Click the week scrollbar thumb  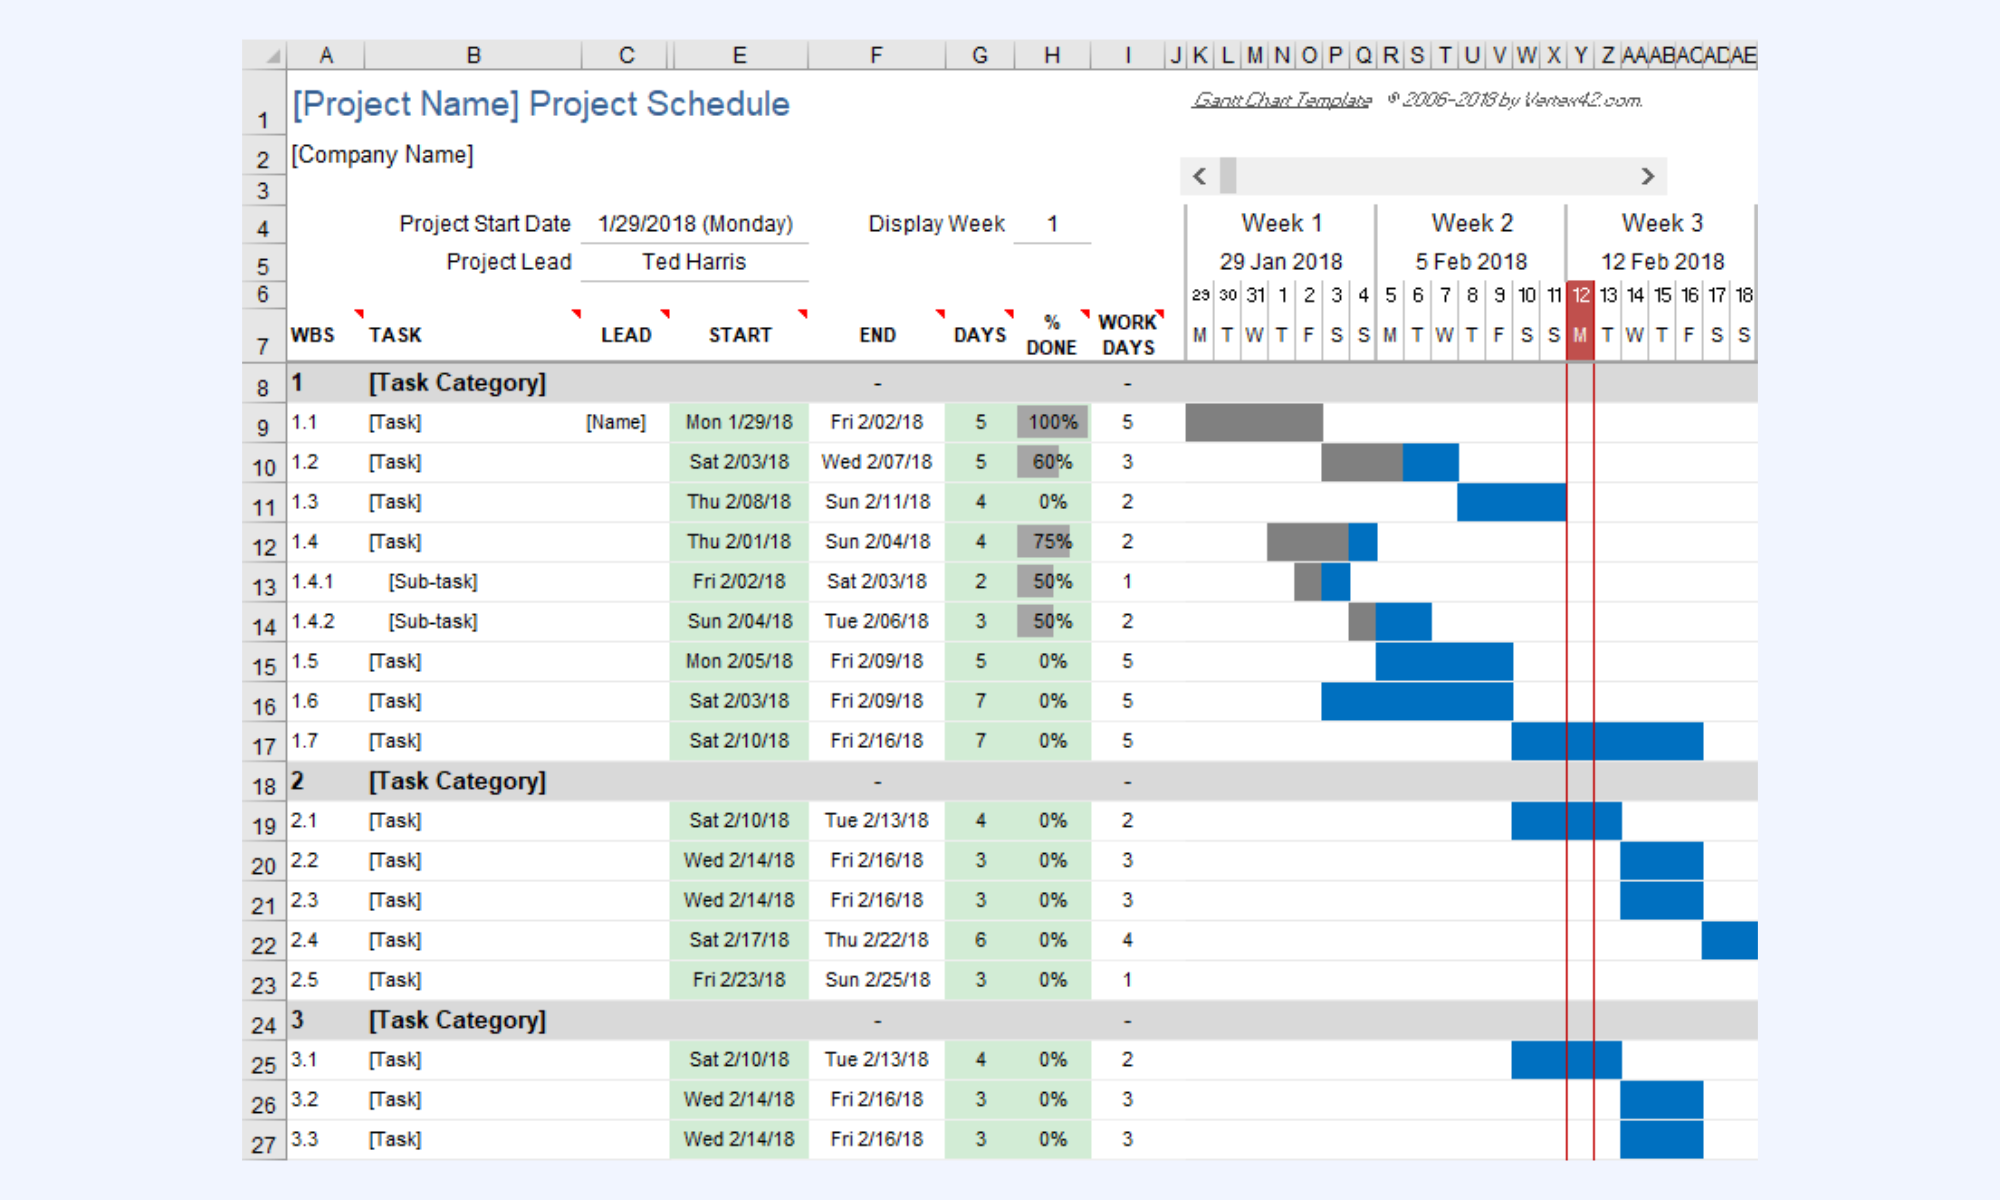click(1228, 177)
